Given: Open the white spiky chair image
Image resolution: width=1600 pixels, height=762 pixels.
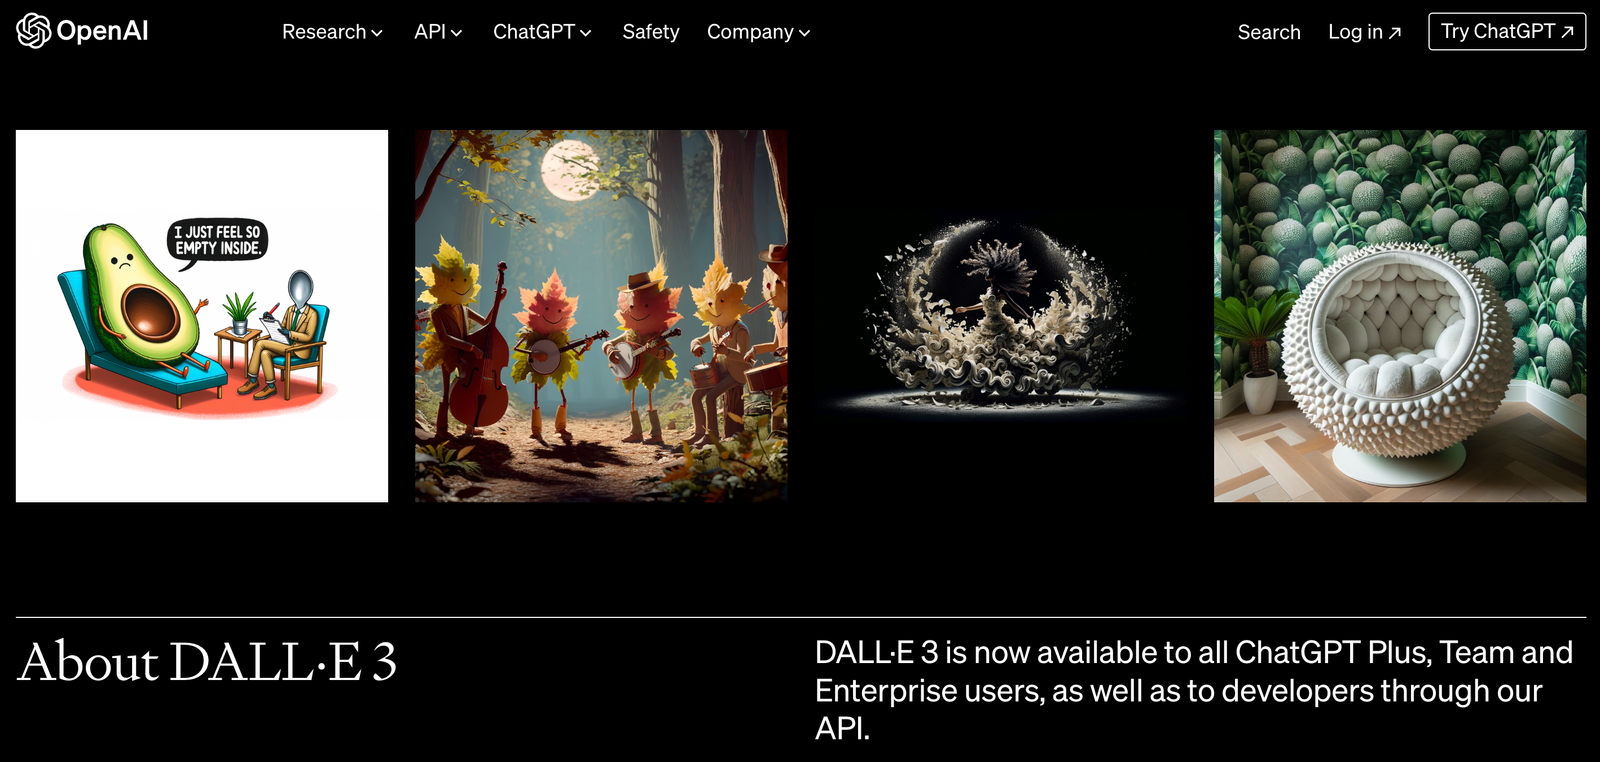Looking at the screenshot, I should [x=1400, y=316].
